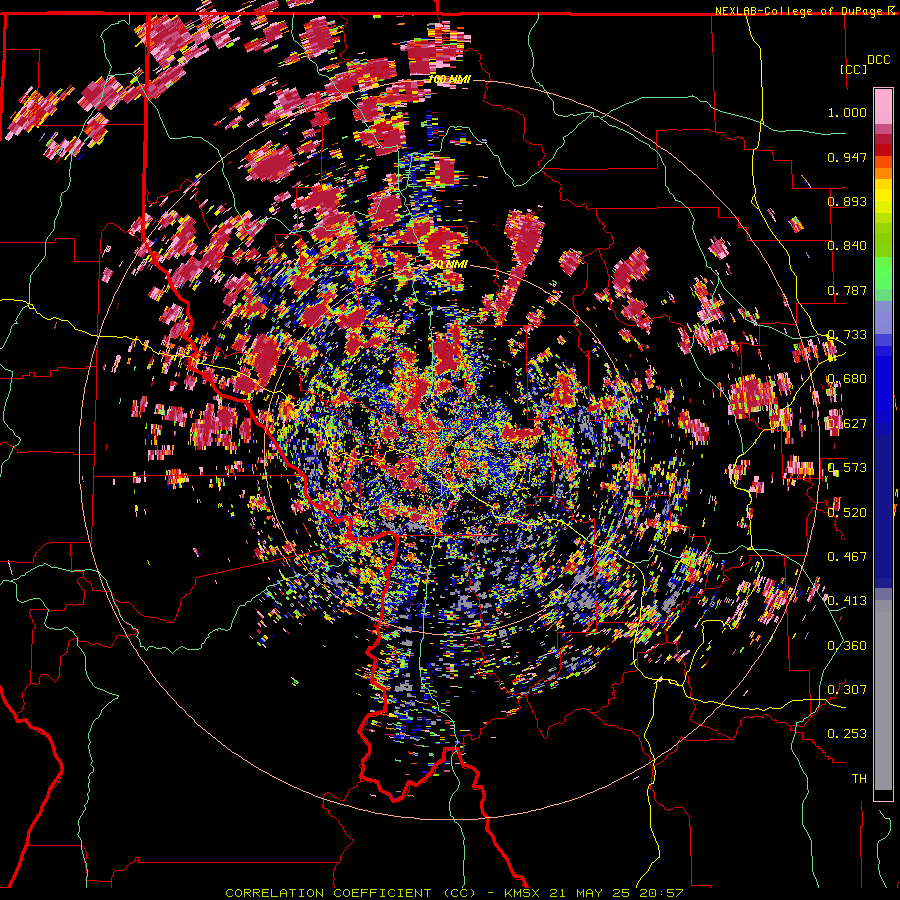Pick the gray color bar segment
Screen dimensions: 900x900
(x=883, y=695)
